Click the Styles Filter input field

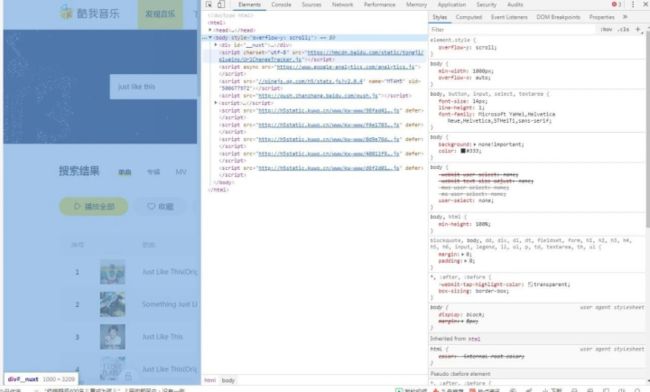512,29
